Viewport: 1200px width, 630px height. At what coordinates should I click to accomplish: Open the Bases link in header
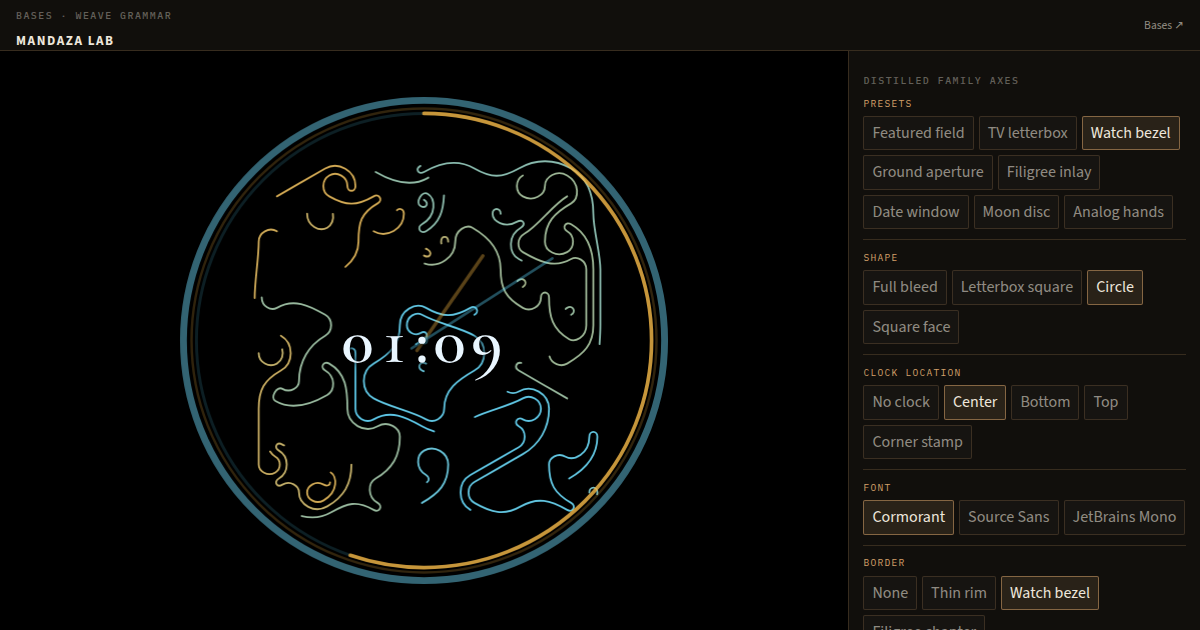coord(1163,25)
